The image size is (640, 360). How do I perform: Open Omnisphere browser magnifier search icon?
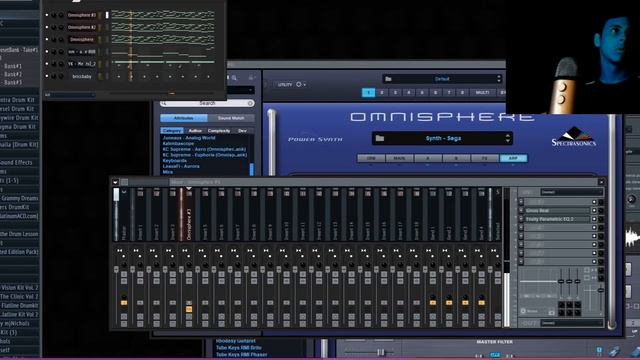(234, 78)
